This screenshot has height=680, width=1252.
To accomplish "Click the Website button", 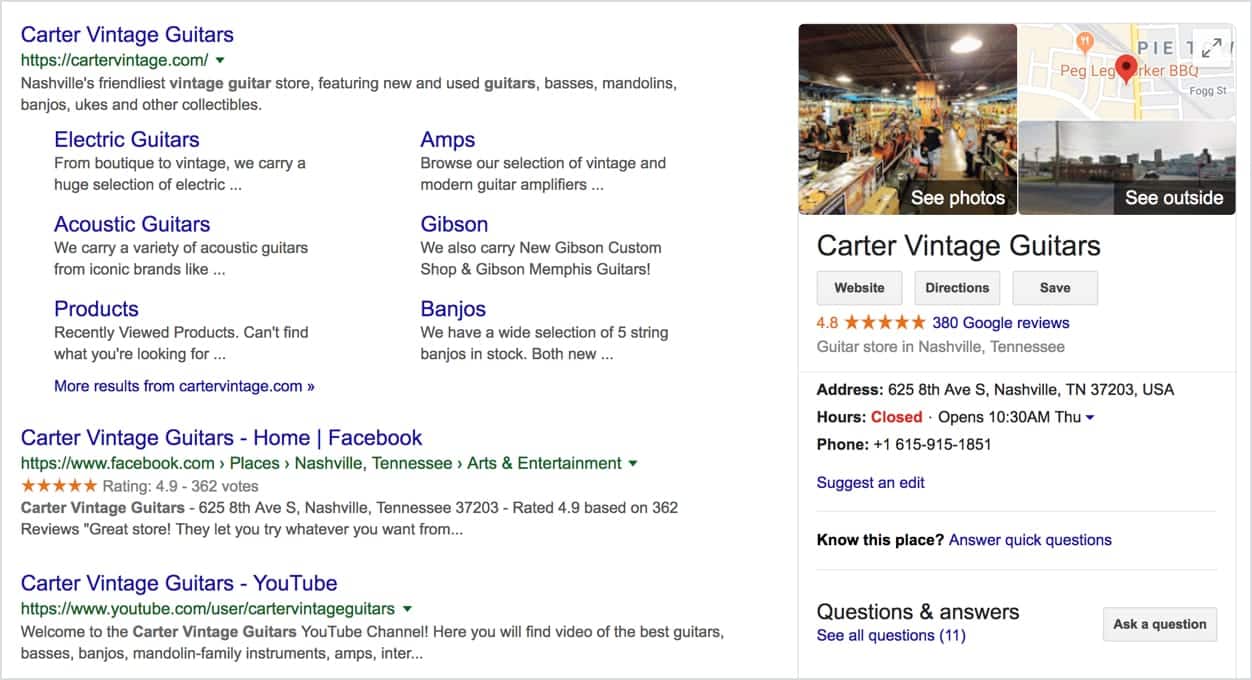I will (859, 288).
